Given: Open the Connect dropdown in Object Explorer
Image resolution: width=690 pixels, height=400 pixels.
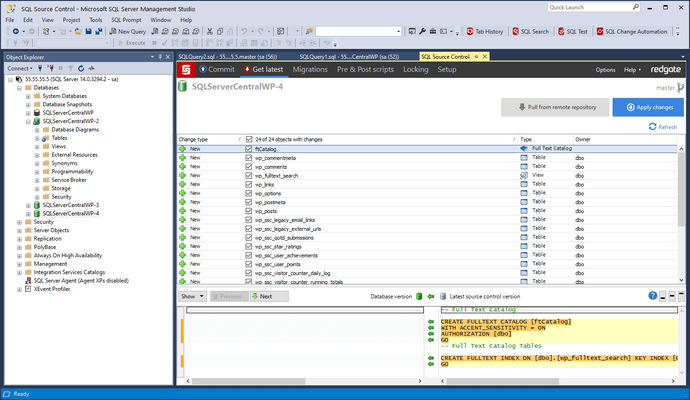Looking at the screenshot, I should click(x=20, y=68).
